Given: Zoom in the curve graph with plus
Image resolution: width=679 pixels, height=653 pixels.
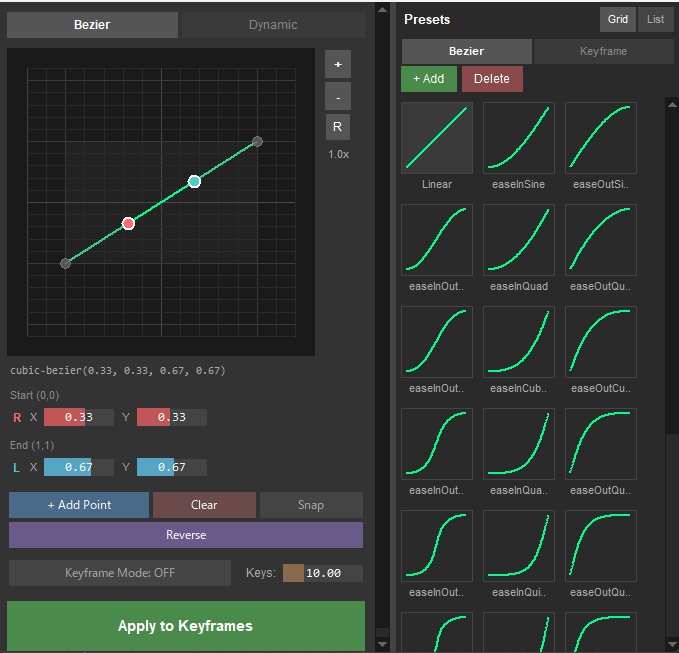Looking at the screenshot, I should (338, 65).
